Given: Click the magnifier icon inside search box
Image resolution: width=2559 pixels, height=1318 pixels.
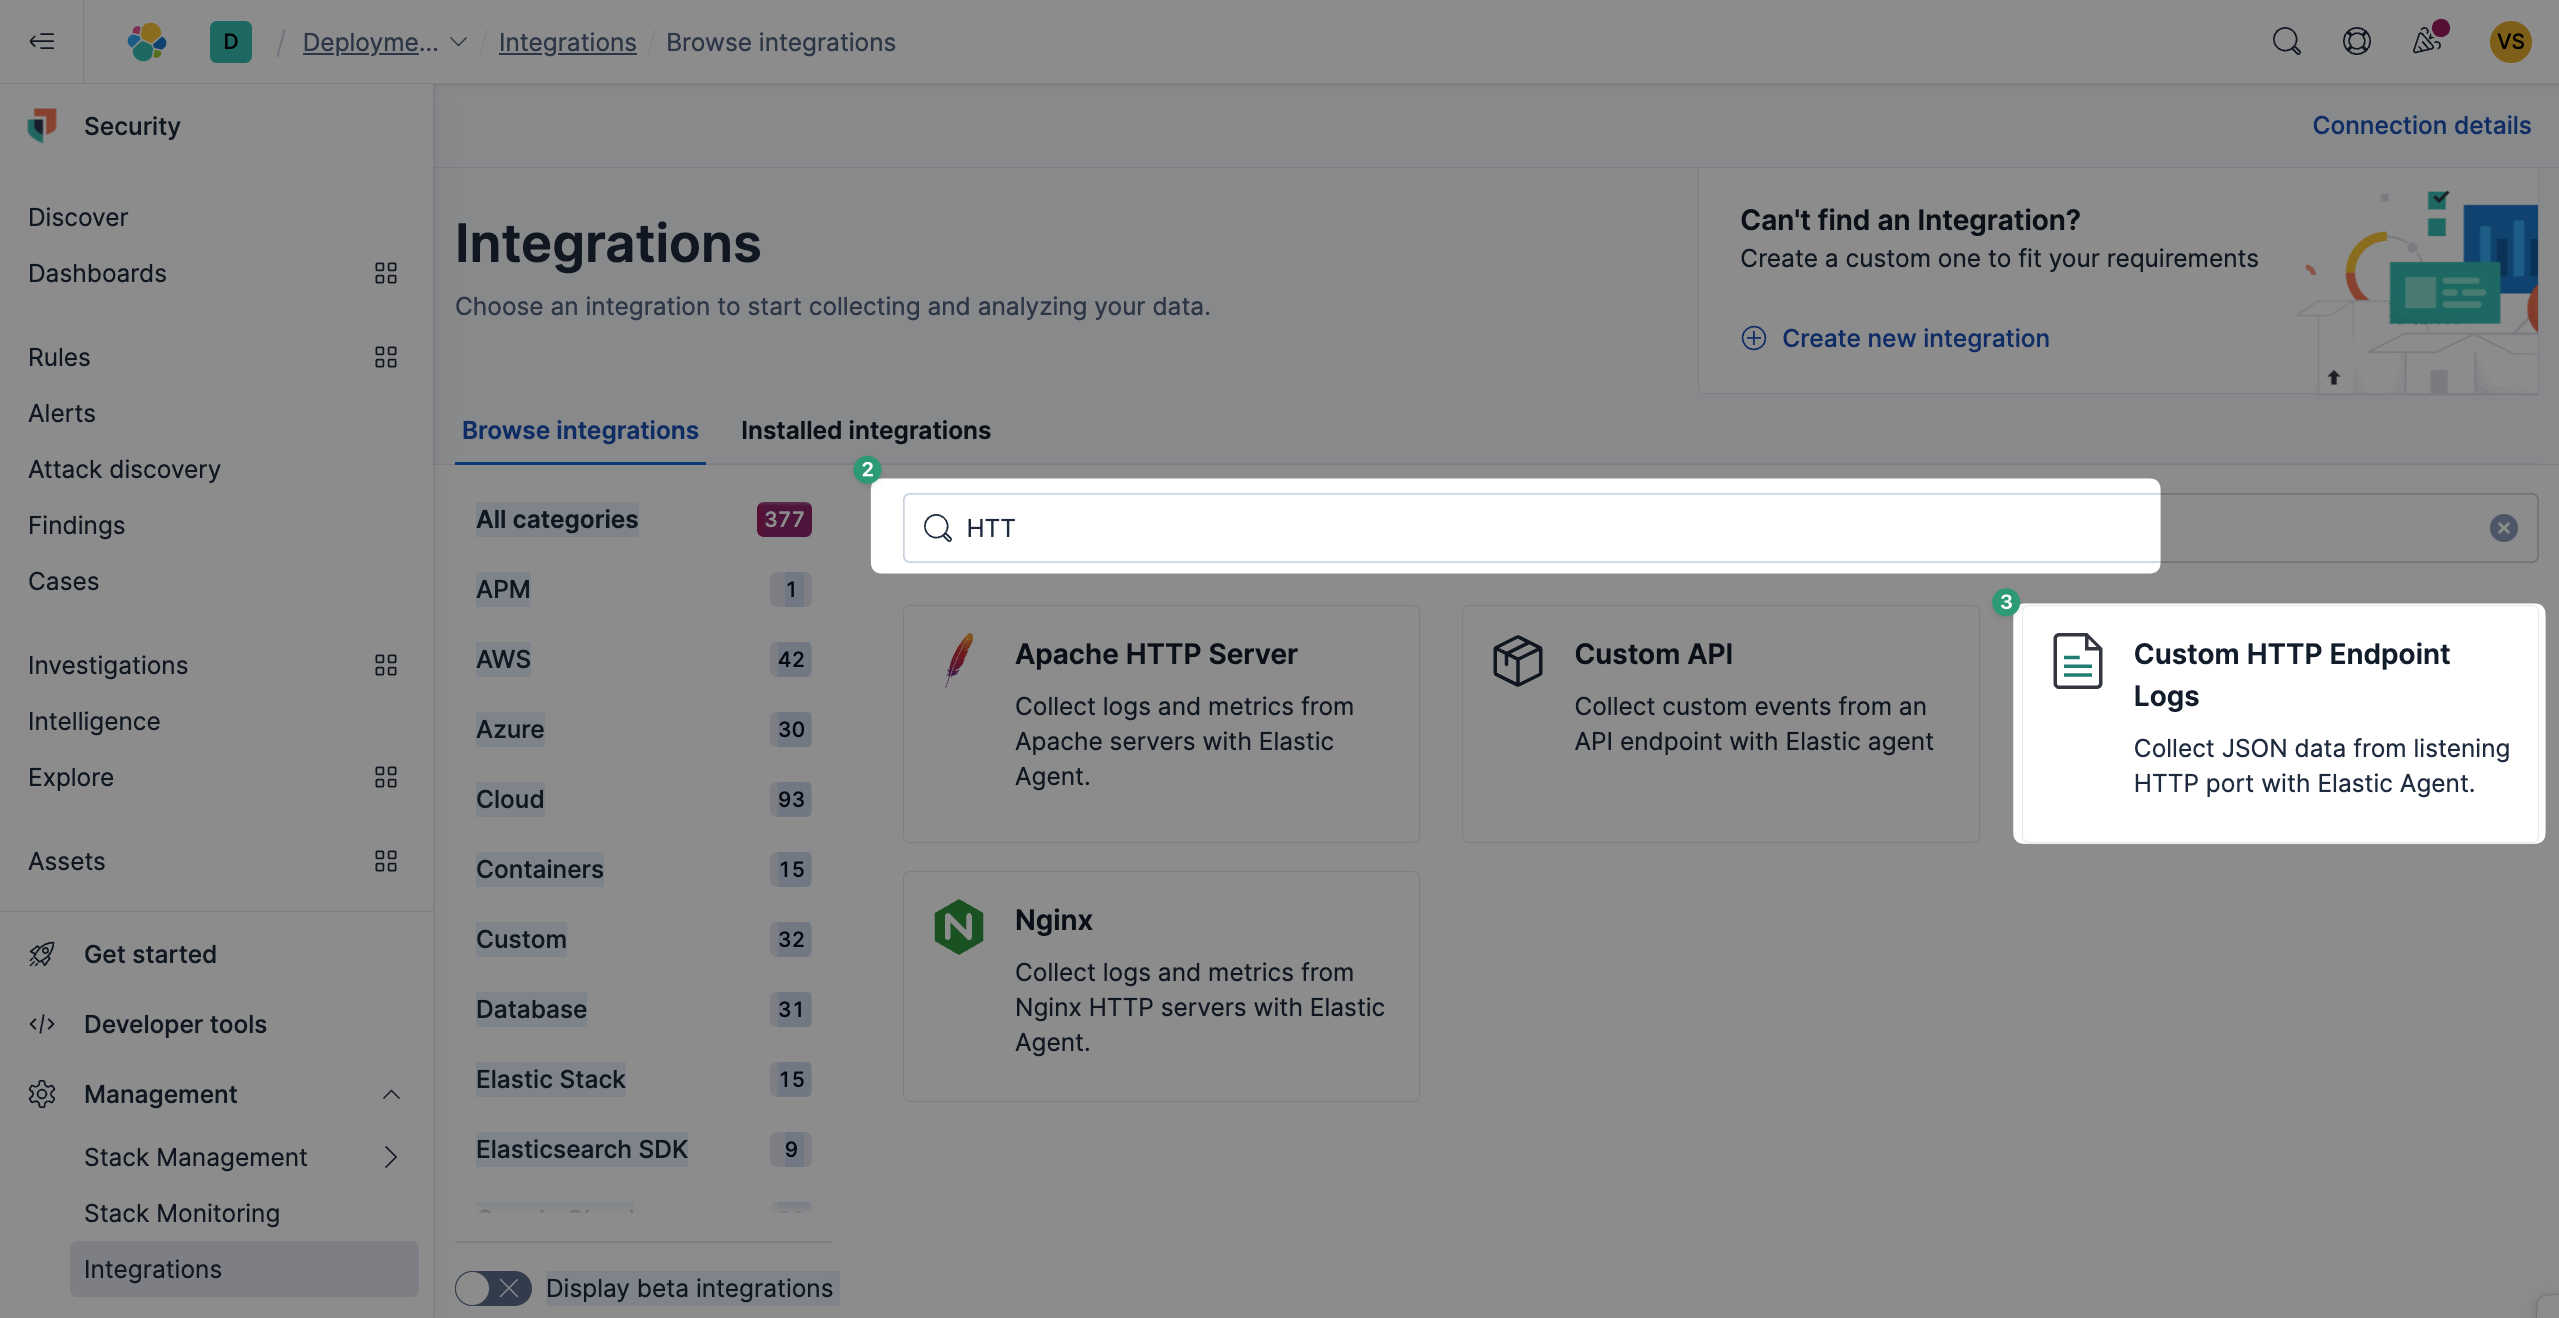Looking at the screenshot, I should click(x=937, y=528).
